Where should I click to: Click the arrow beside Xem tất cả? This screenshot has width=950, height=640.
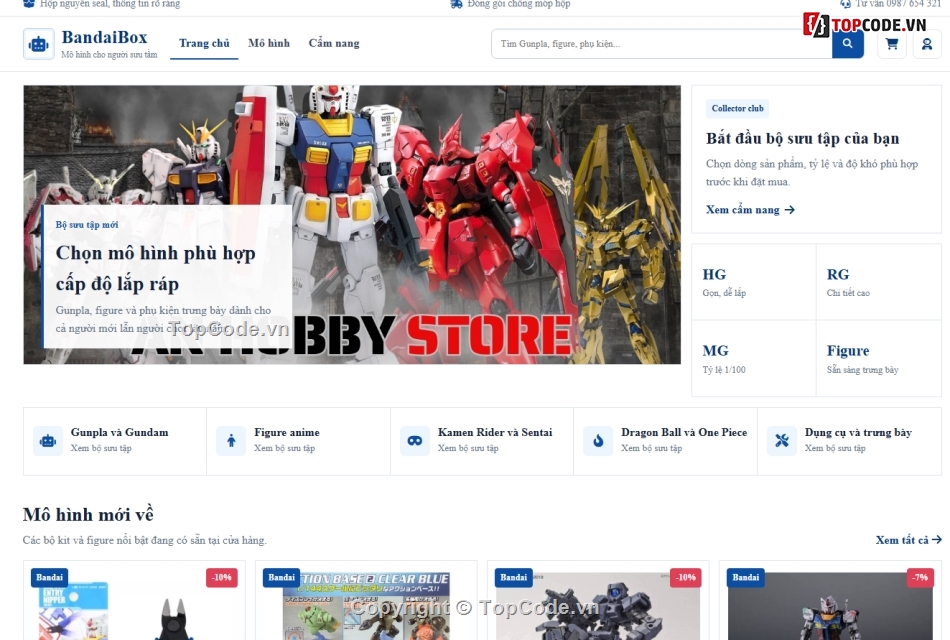tap(937, 539)
